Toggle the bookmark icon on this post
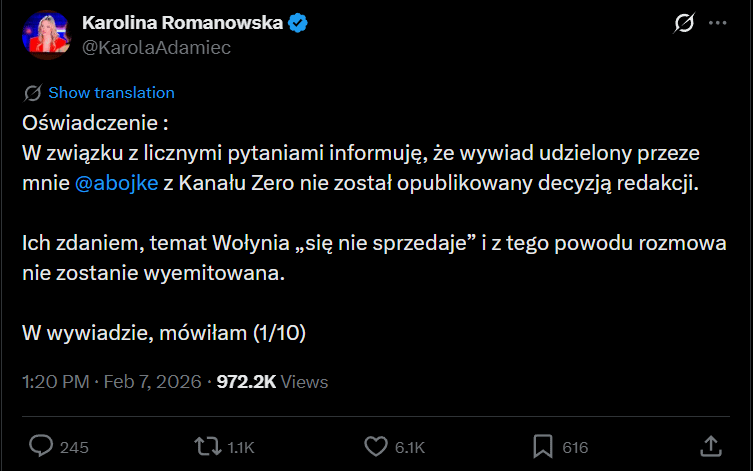 543,446
